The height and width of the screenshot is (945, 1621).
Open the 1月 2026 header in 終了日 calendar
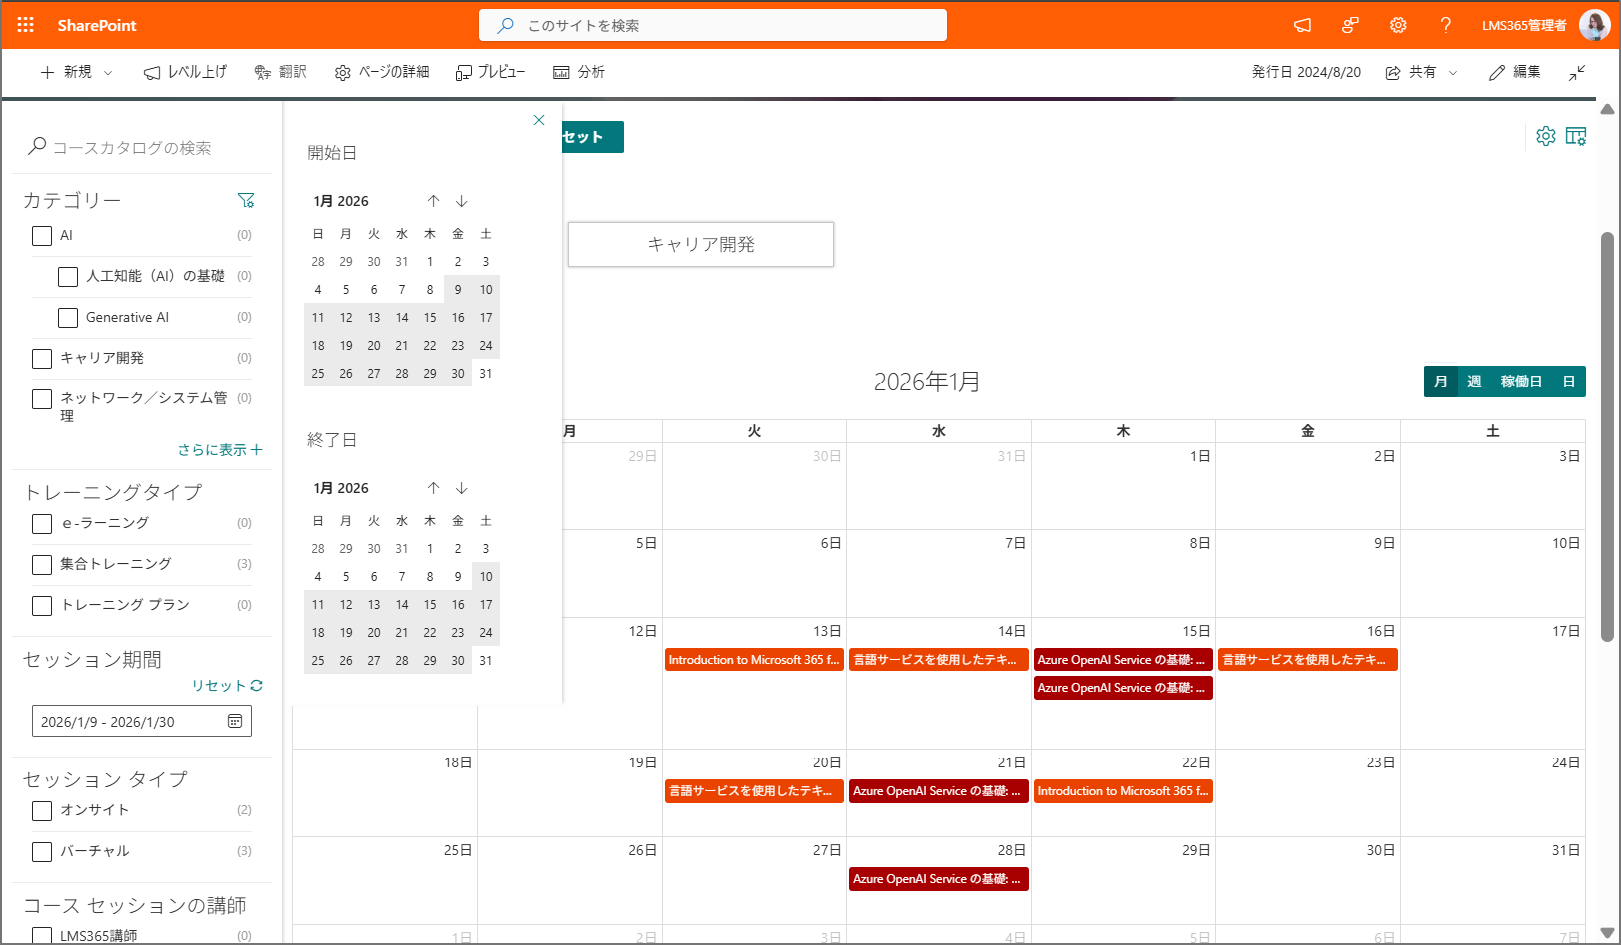coord(341,488)
